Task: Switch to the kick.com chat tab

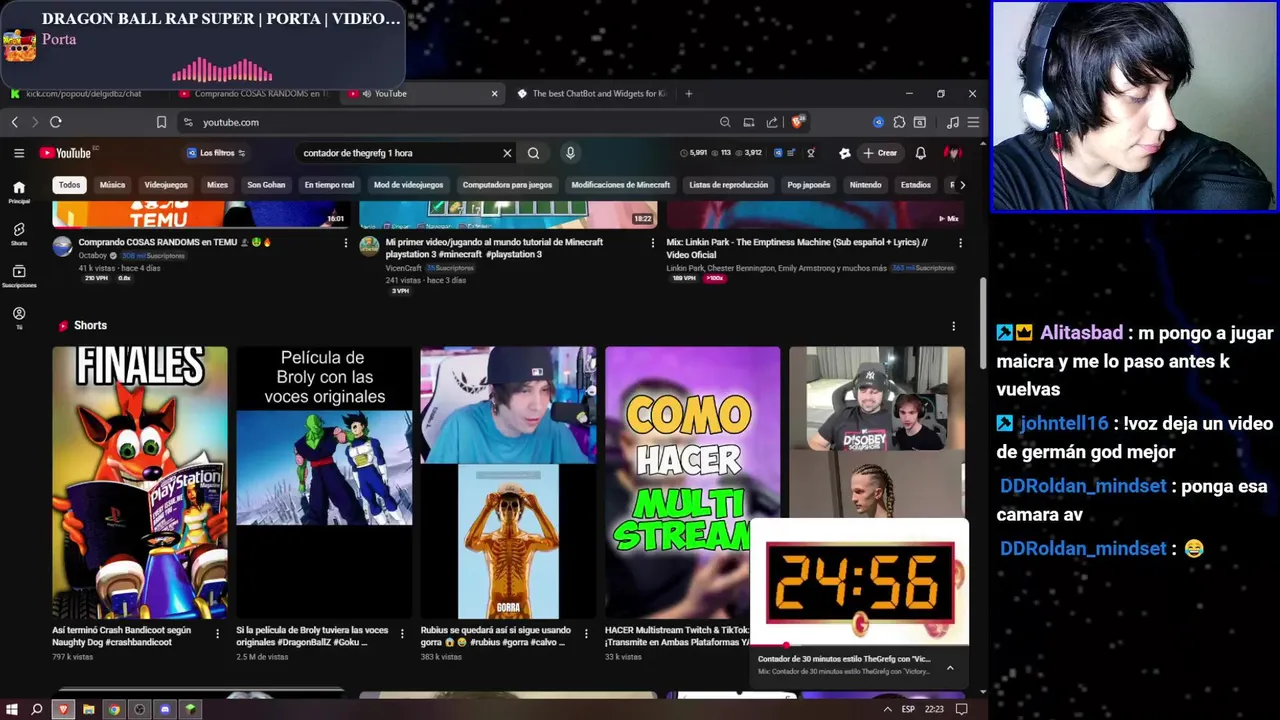Action: click(83, 93)
